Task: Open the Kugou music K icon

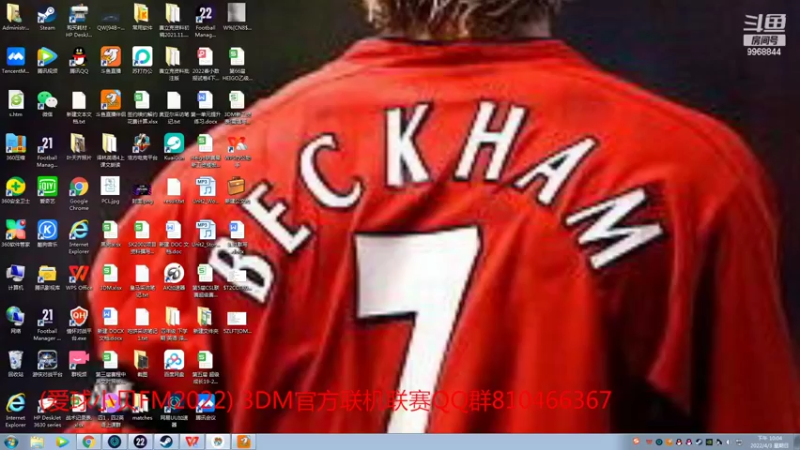Action: tap(47, 234)
